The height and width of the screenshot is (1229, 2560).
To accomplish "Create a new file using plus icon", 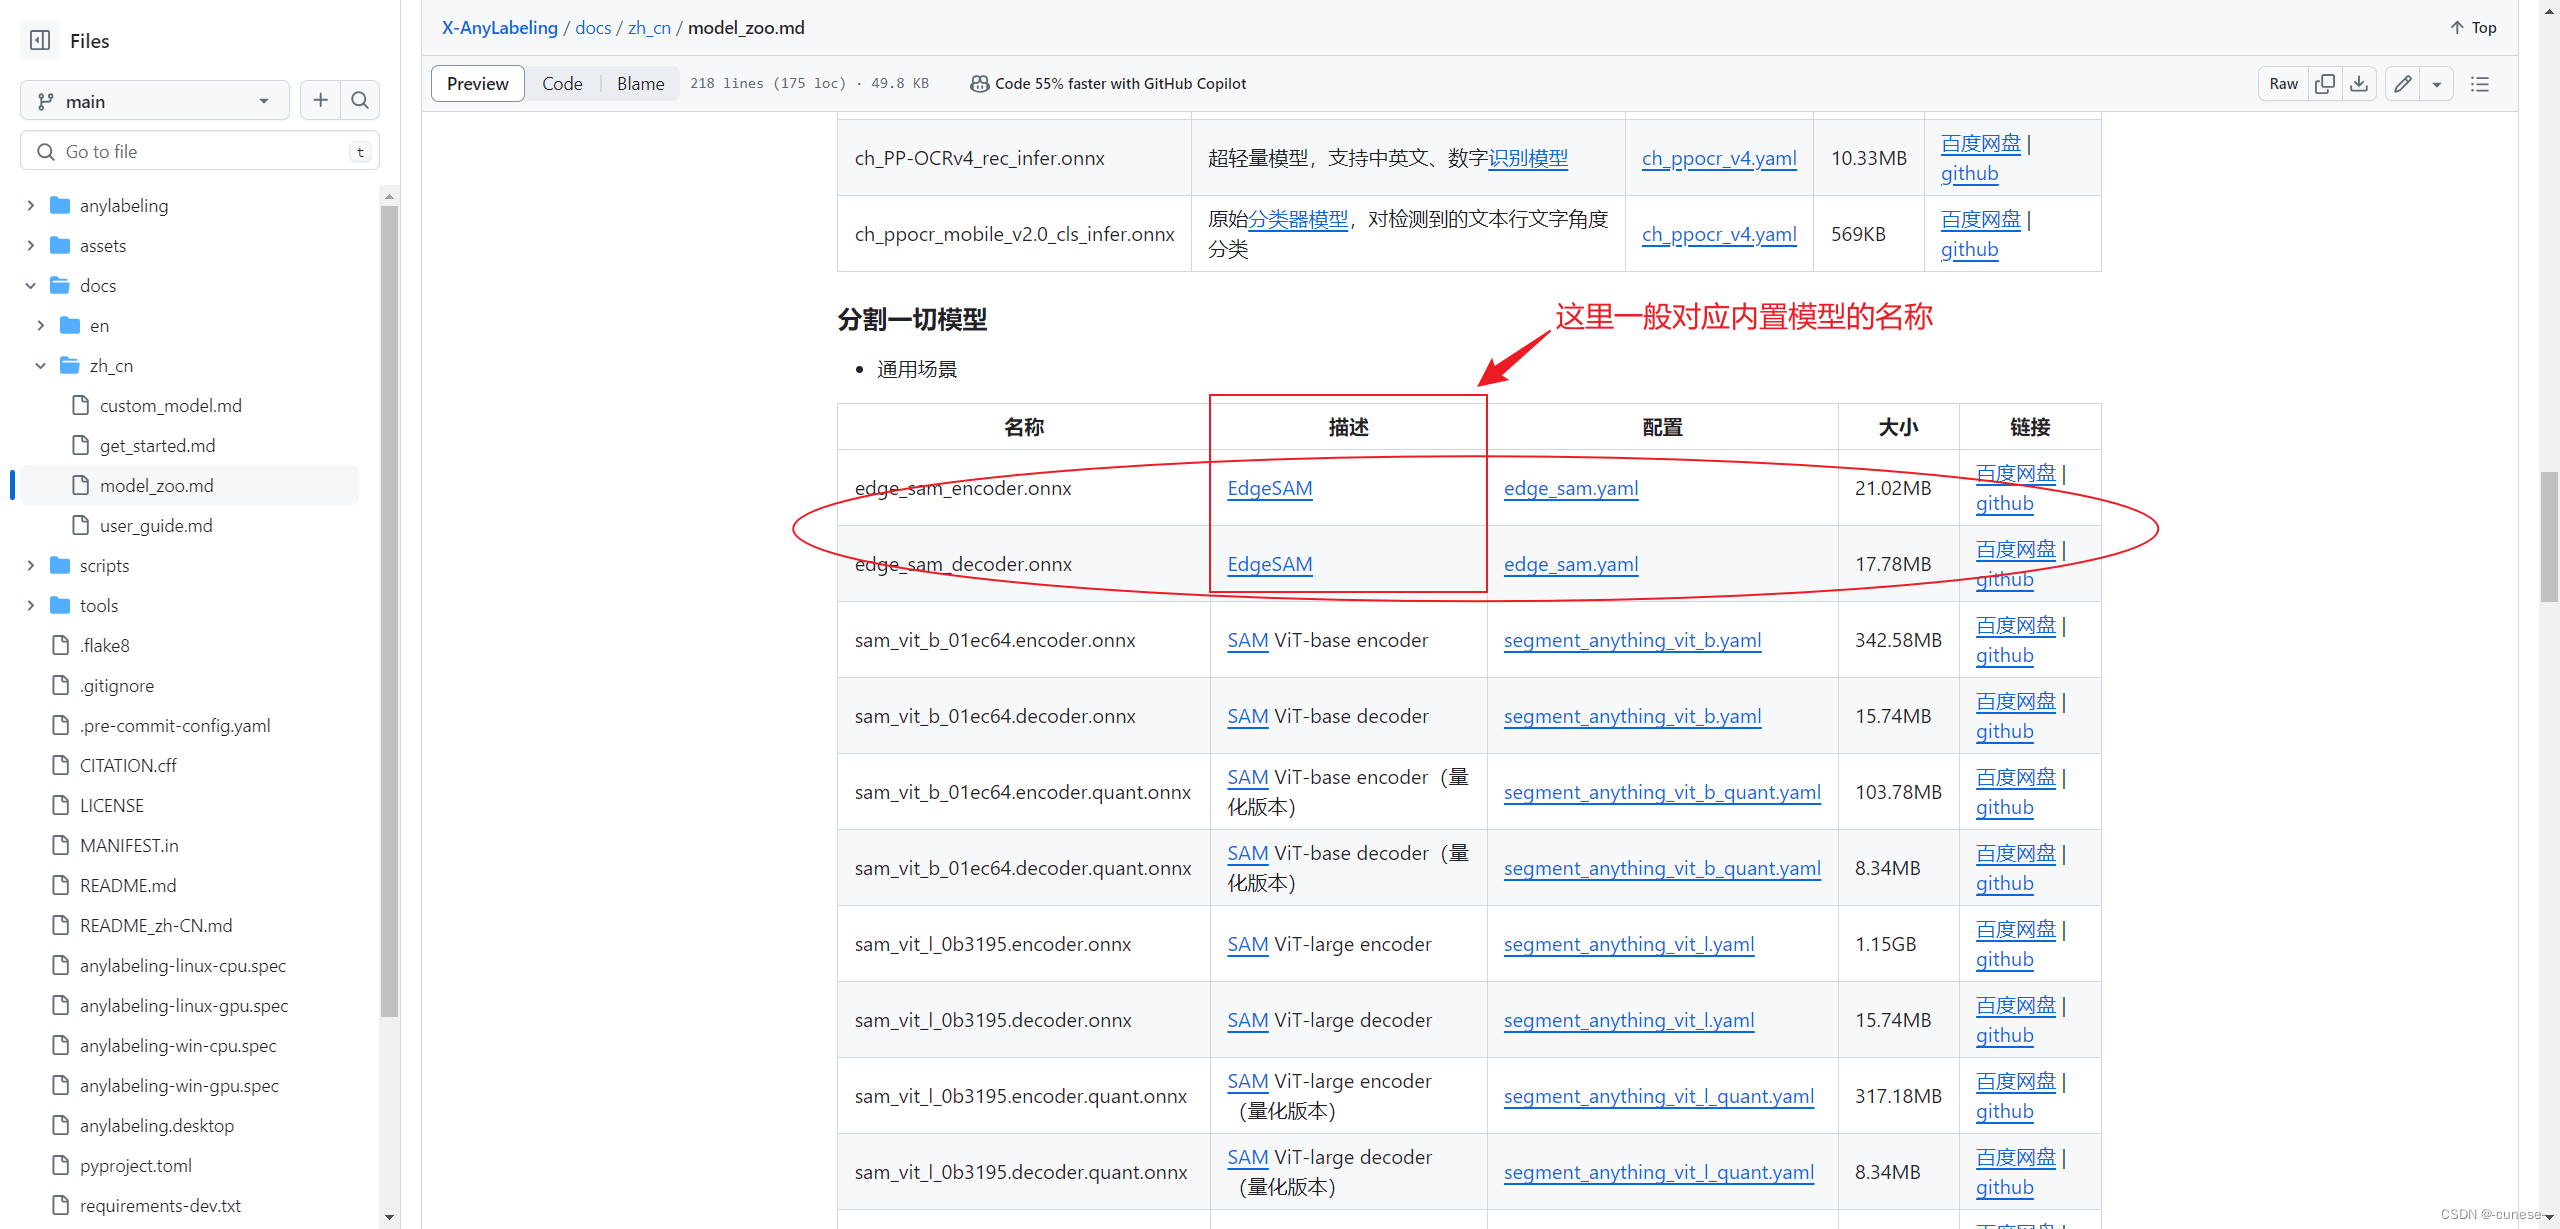I will click(x=320, y=100).
